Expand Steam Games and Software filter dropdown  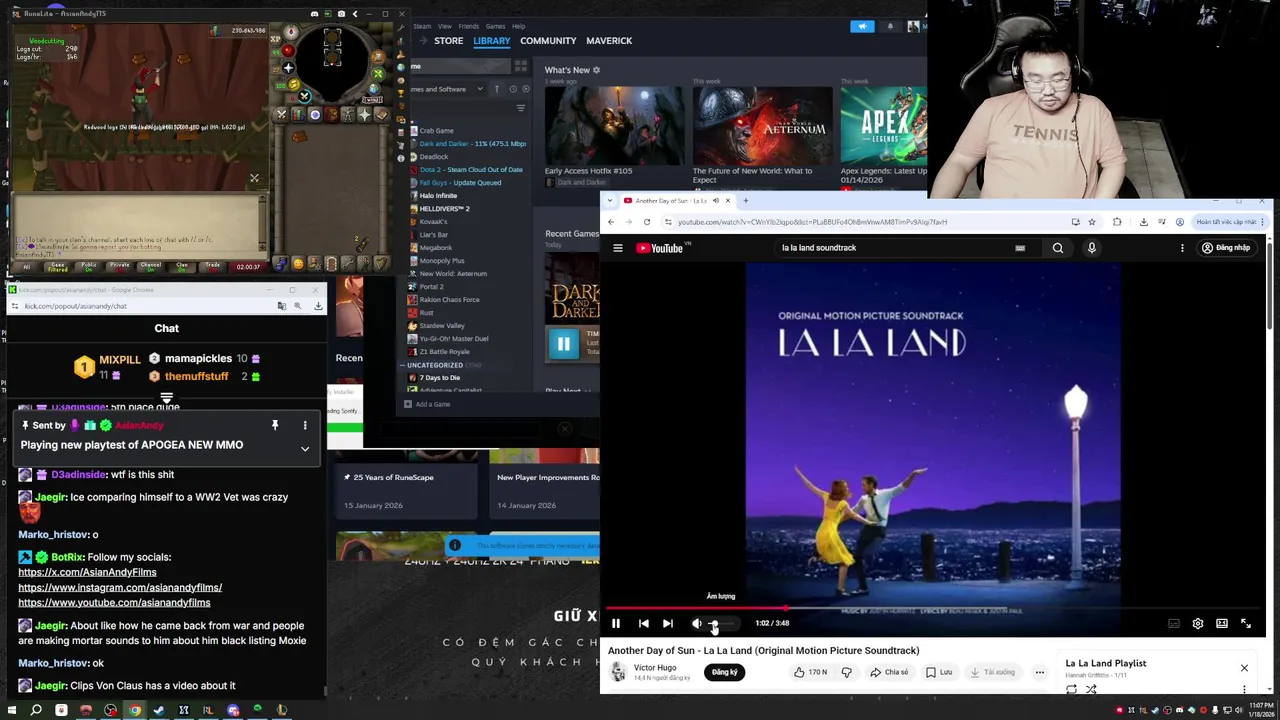(480, 89)
